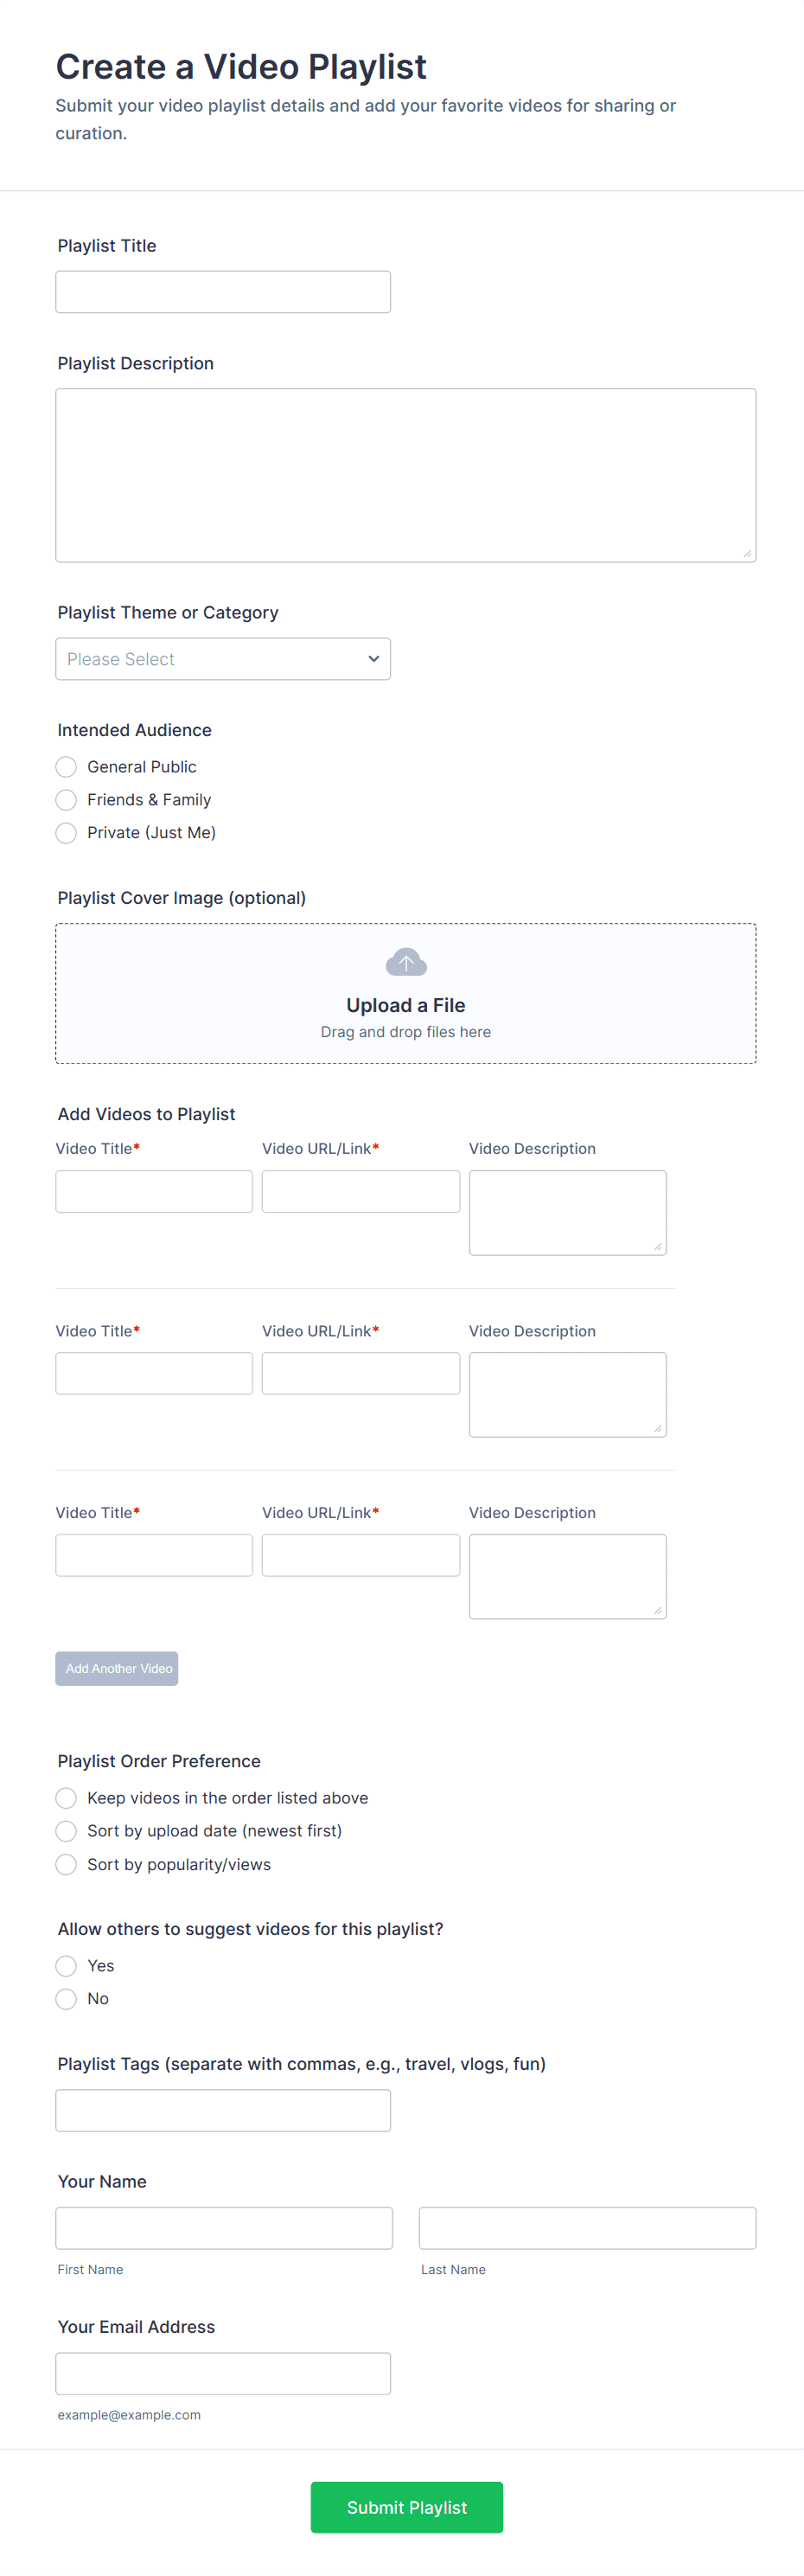Open the Playlist Theme or Category dropdown
Image resolution: width=804 pixels, height=2576 pixels.
pos(222,659)
